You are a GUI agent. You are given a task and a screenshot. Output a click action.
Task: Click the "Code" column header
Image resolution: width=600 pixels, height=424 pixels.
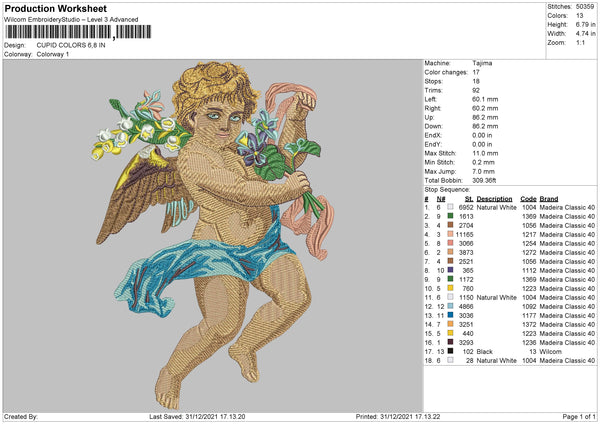coord(528,199)
